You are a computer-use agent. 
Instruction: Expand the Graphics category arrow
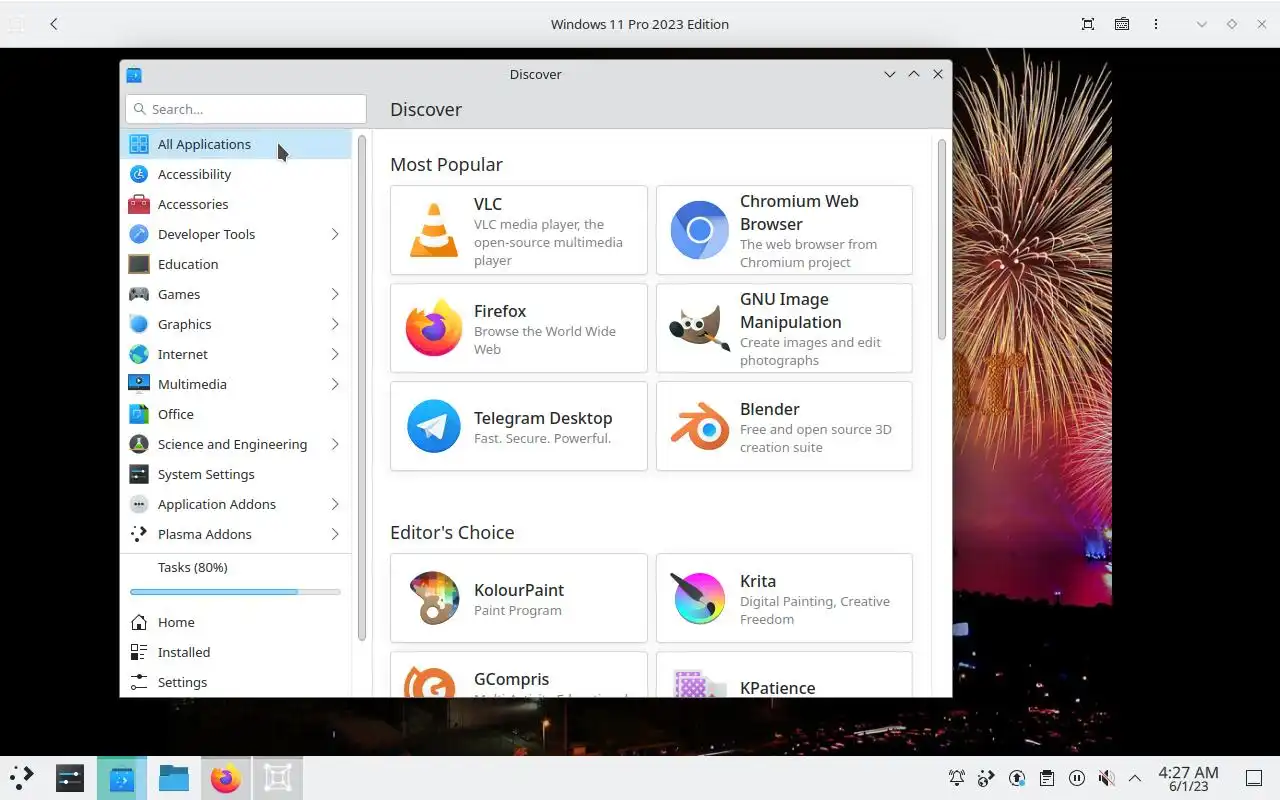pos(335,324)
